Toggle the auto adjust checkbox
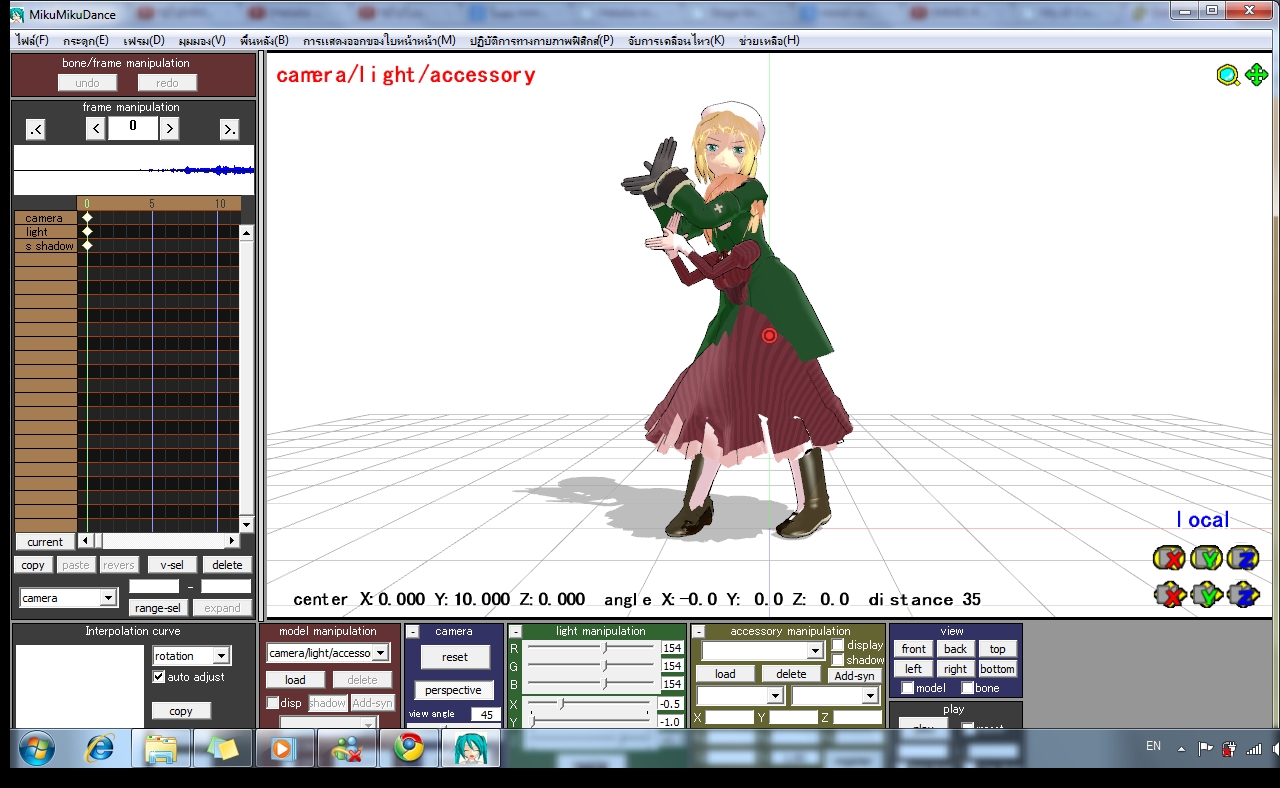 tap(158, 677)
